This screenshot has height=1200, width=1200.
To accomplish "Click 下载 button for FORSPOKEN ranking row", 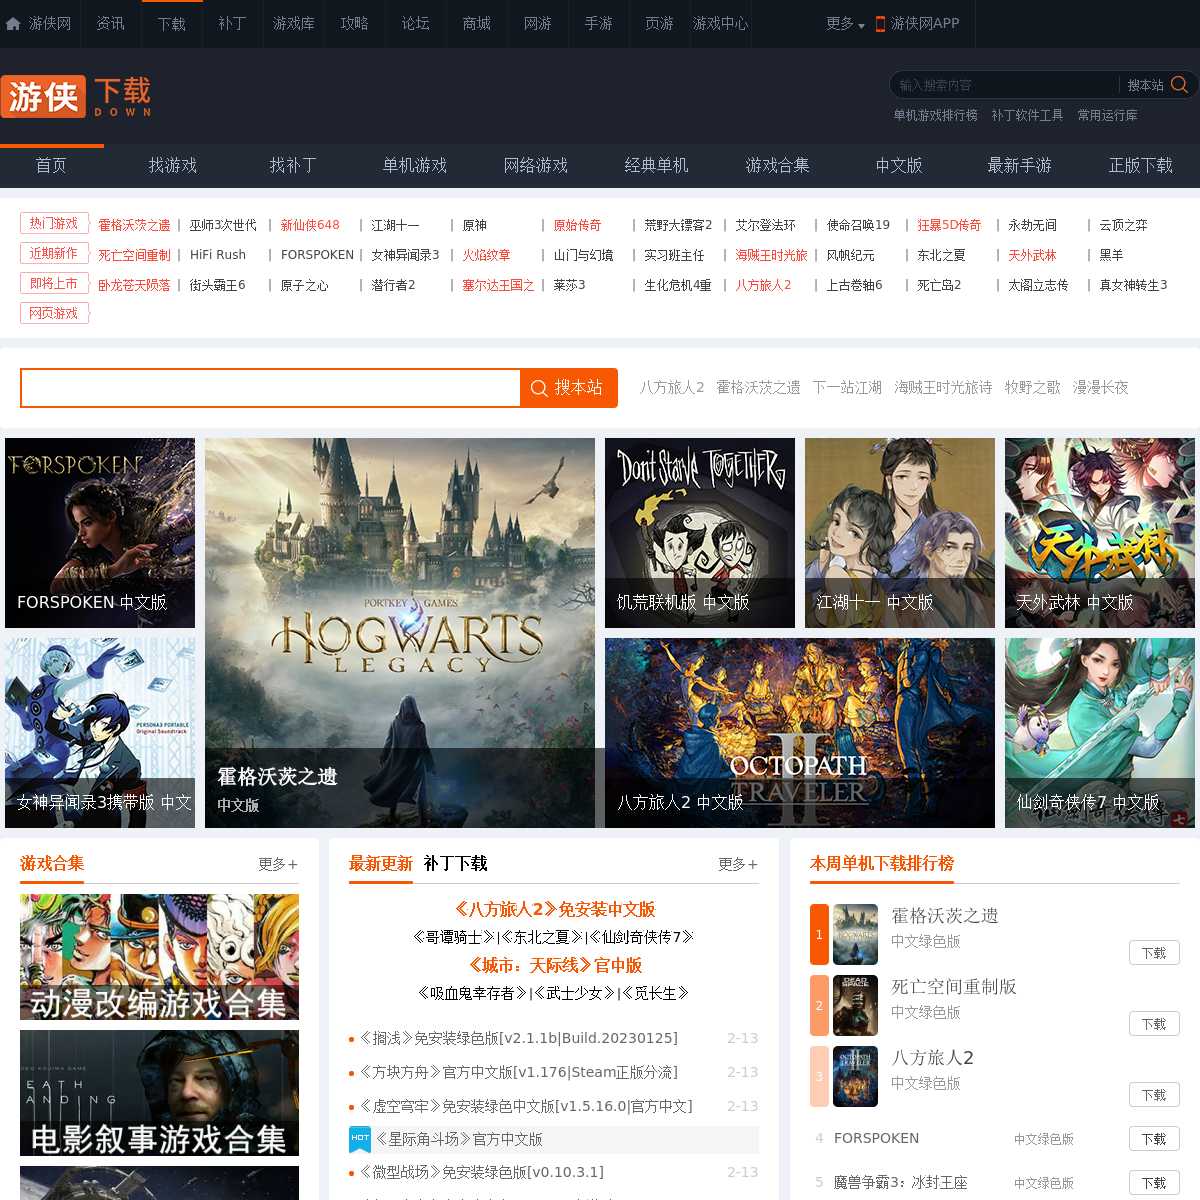I will pyautogui.click(x=1154, y=1139).
